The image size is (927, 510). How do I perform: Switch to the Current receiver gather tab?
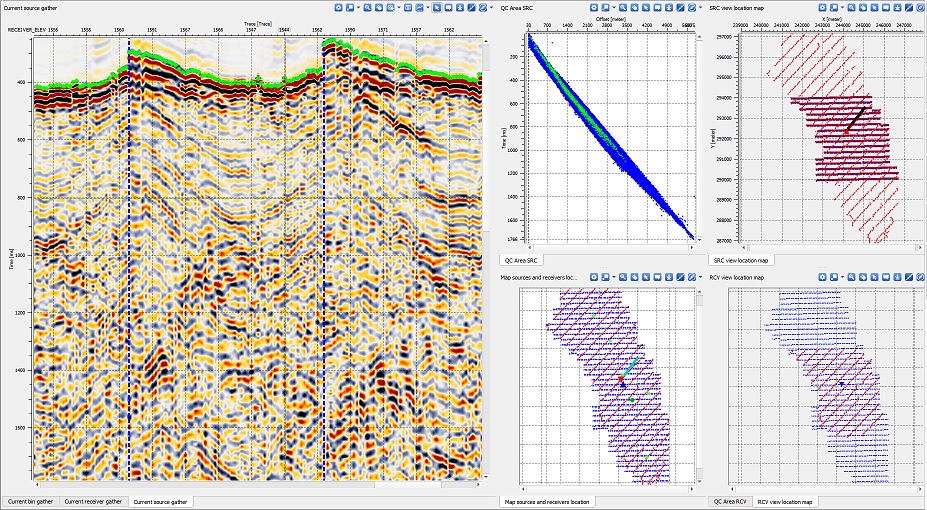click(x=92, y=501)
